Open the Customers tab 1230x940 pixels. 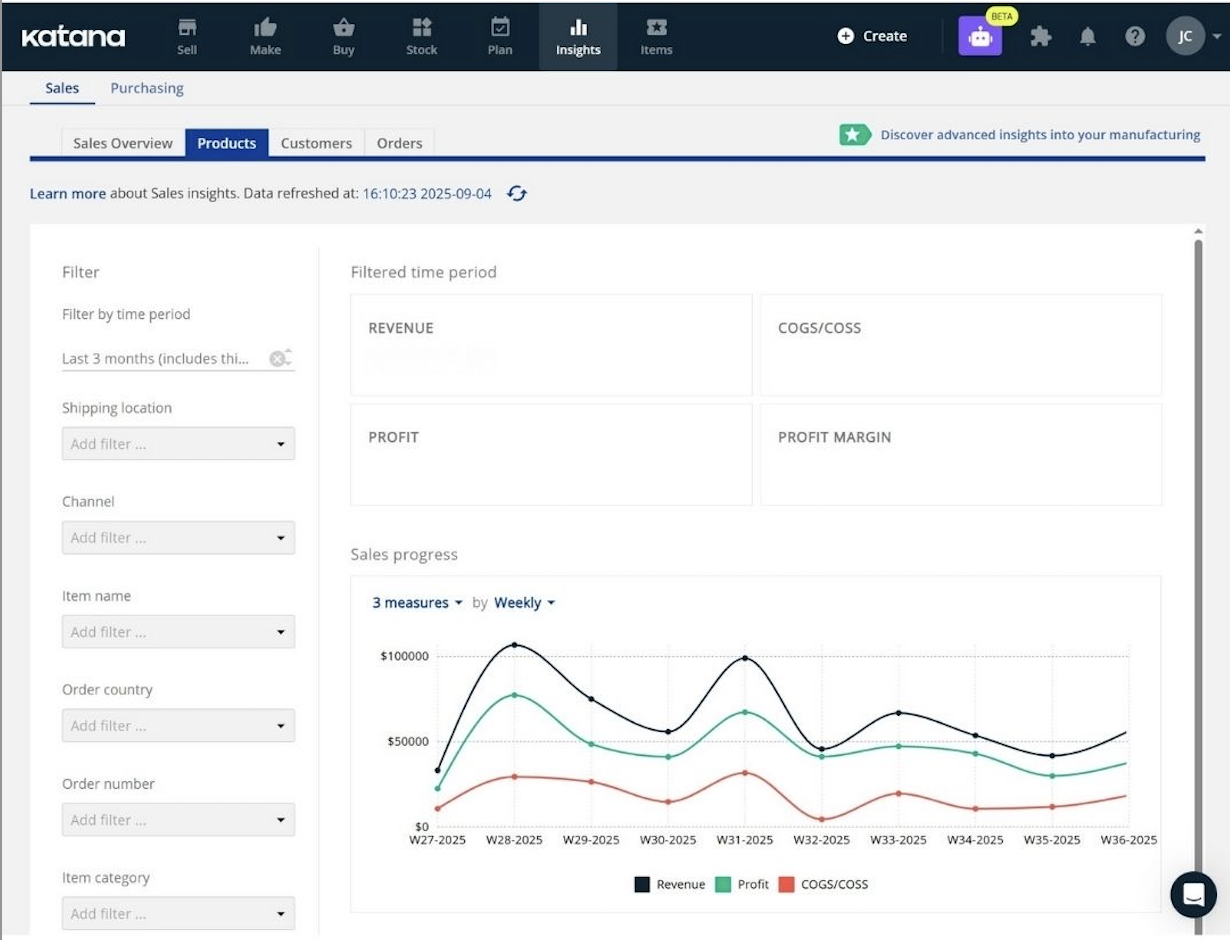316,143
